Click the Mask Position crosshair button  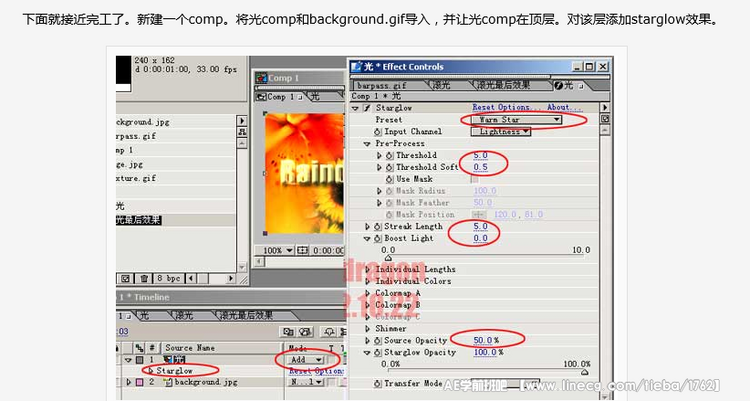[x=479, y=215]
